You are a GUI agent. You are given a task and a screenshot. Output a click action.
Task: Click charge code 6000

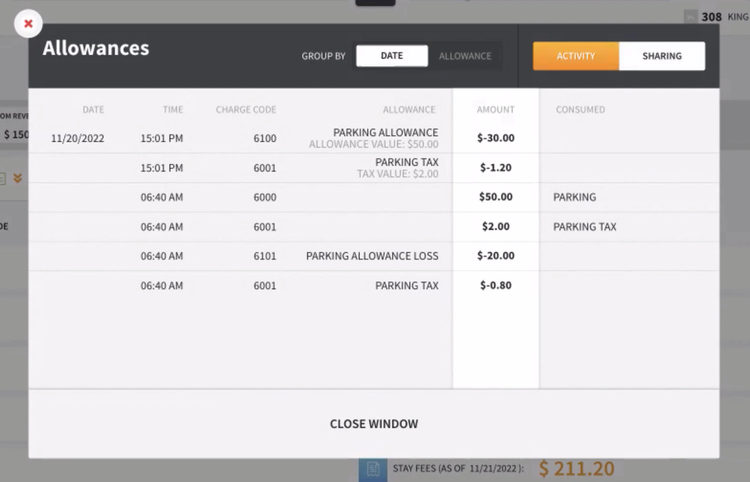pos(265,197)
